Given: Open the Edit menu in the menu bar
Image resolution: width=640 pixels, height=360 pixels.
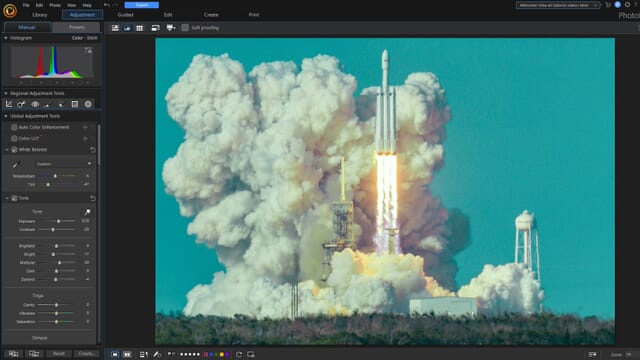Looking at the screenshot, I should [x=39, y=5].
